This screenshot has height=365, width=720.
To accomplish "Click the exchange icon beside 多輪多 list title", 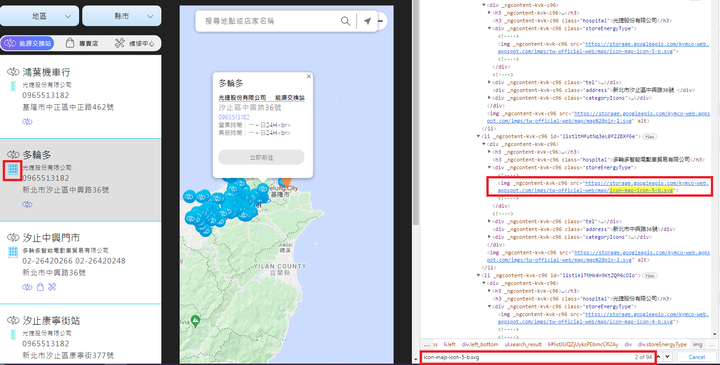I will point(13,155).
